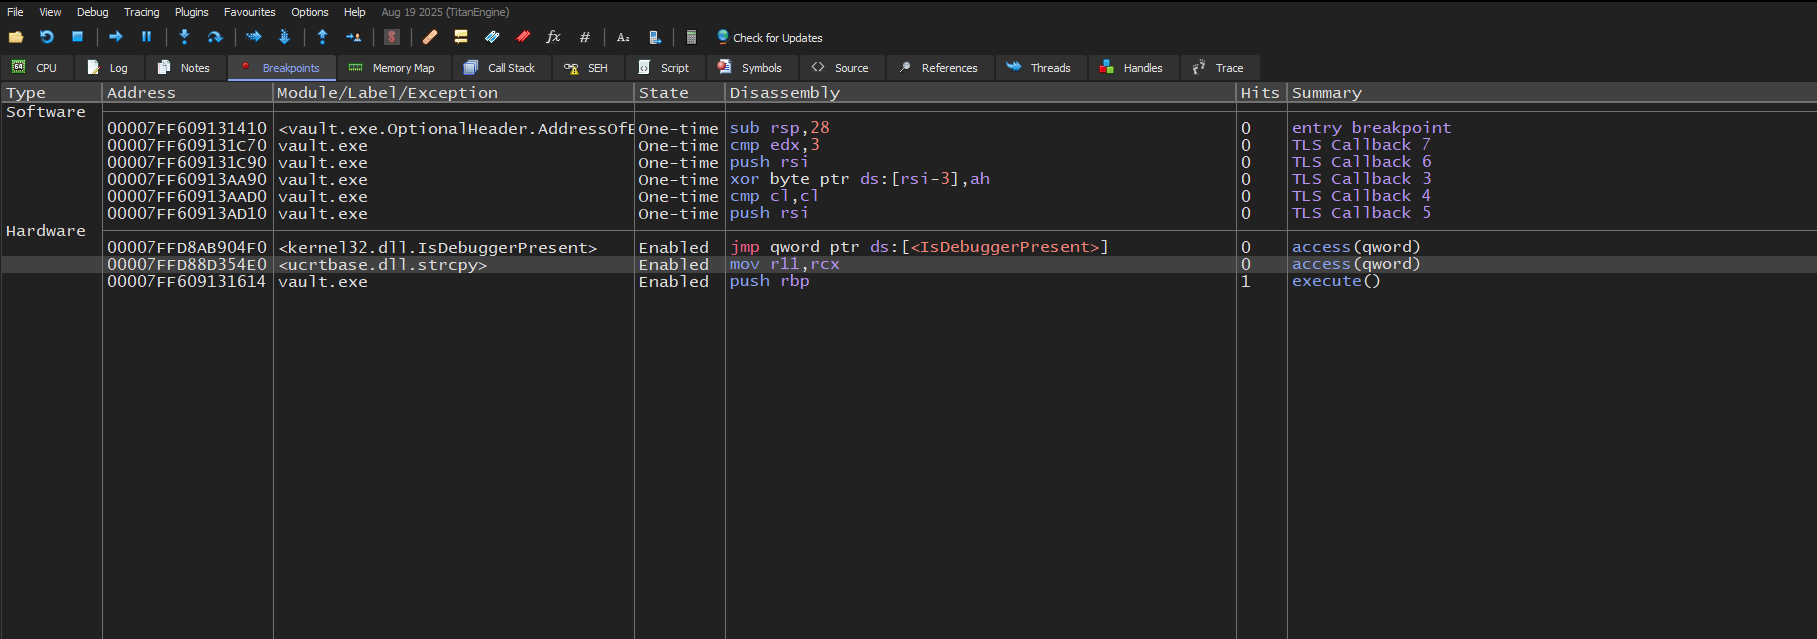Show the Variables view (# icon)
1817x639 pixels.
click(x=585, y=37)
